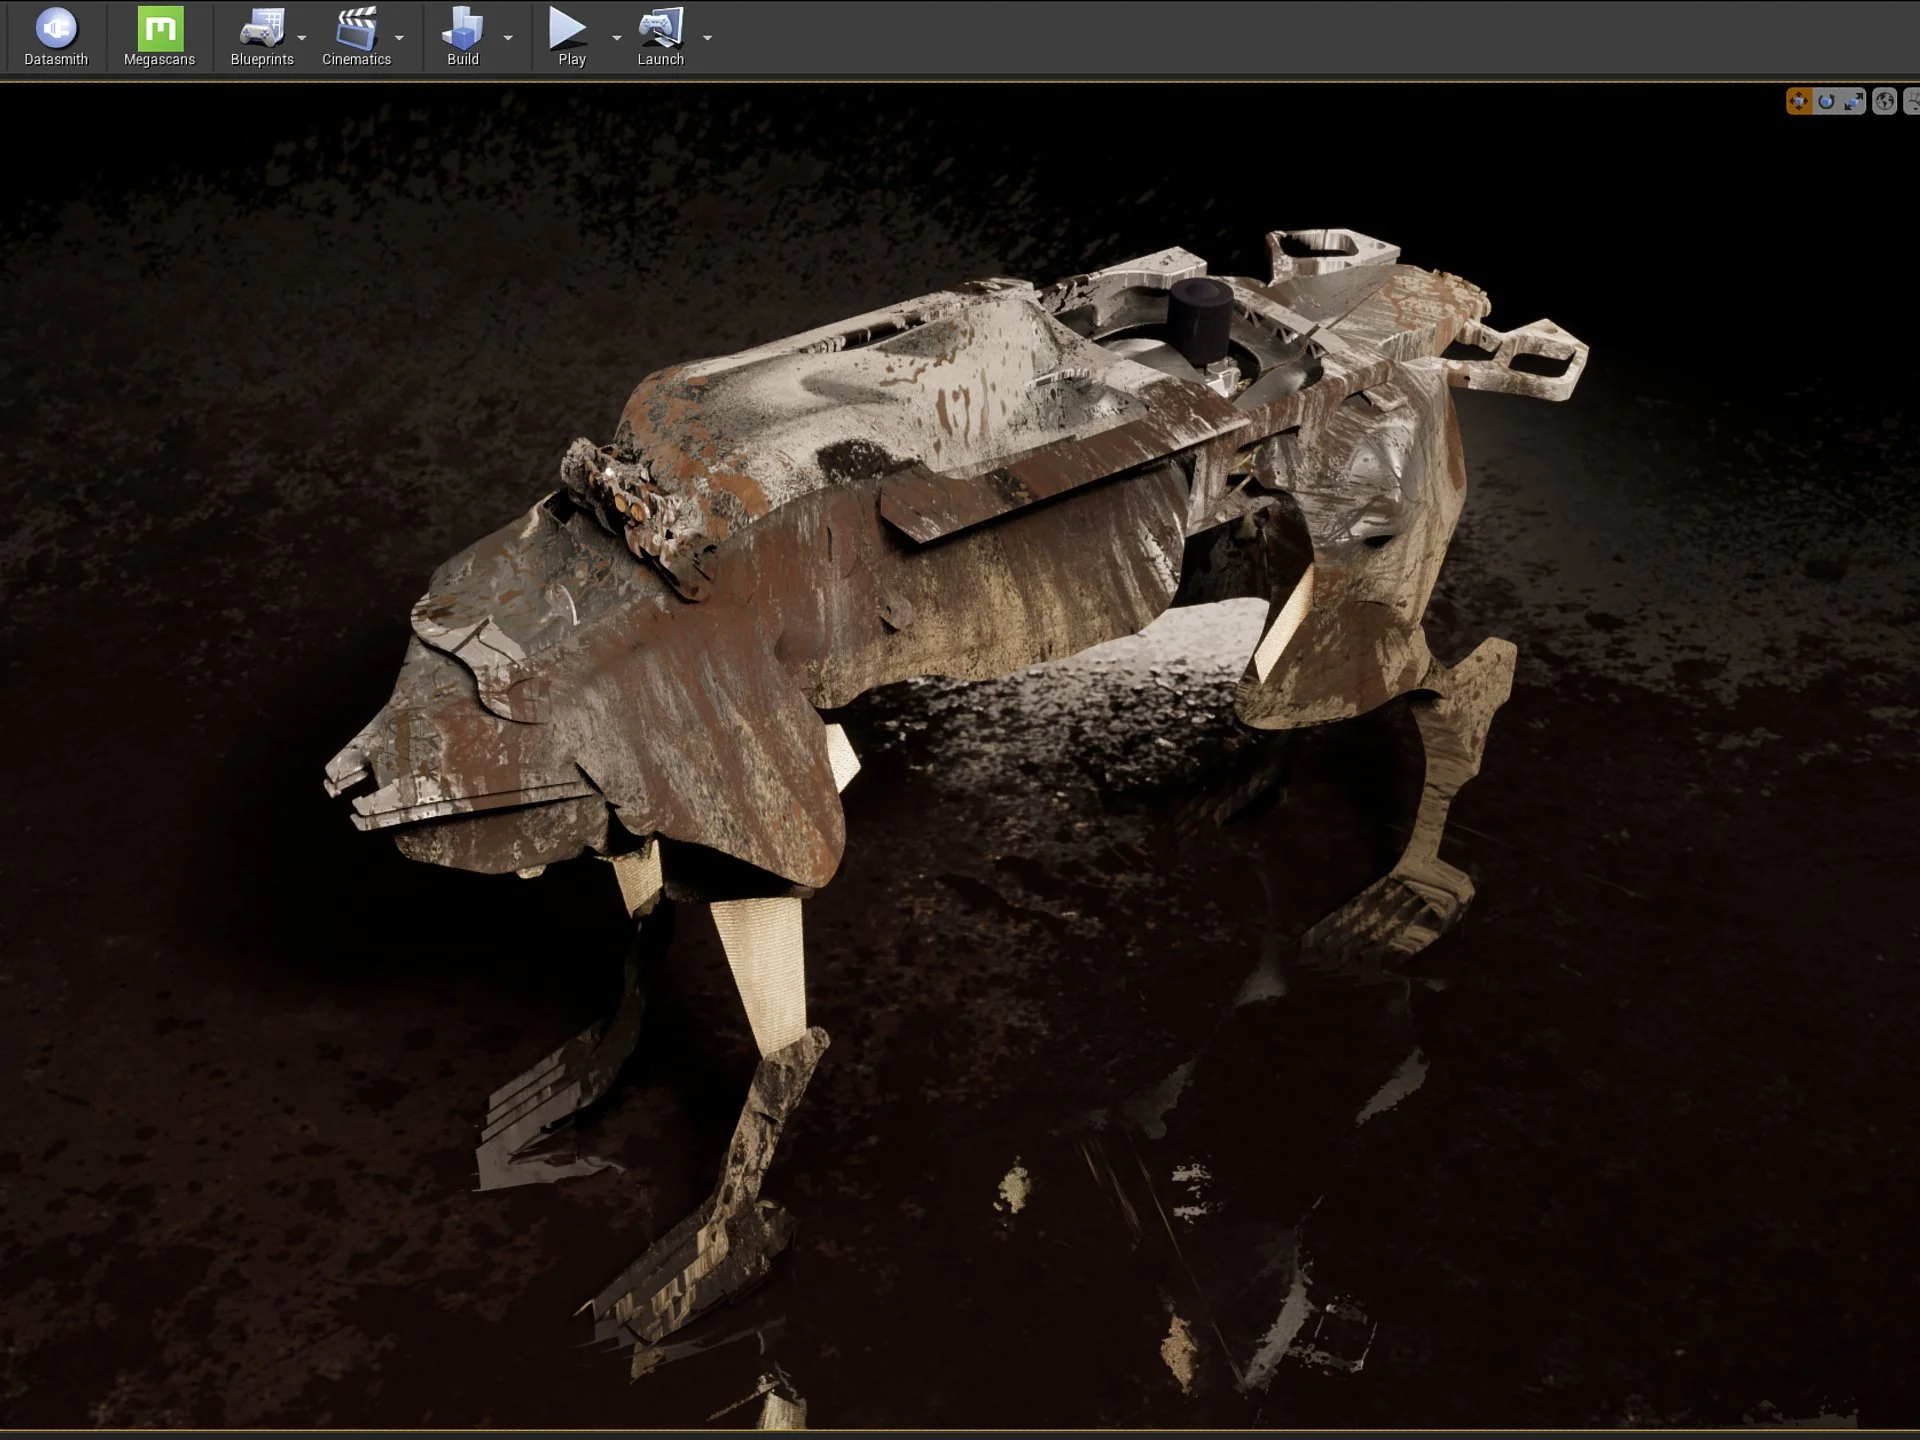Open the Build options dropdown arrow
The height and width of the screenshot is (1440, 1920).
(508, 38)
